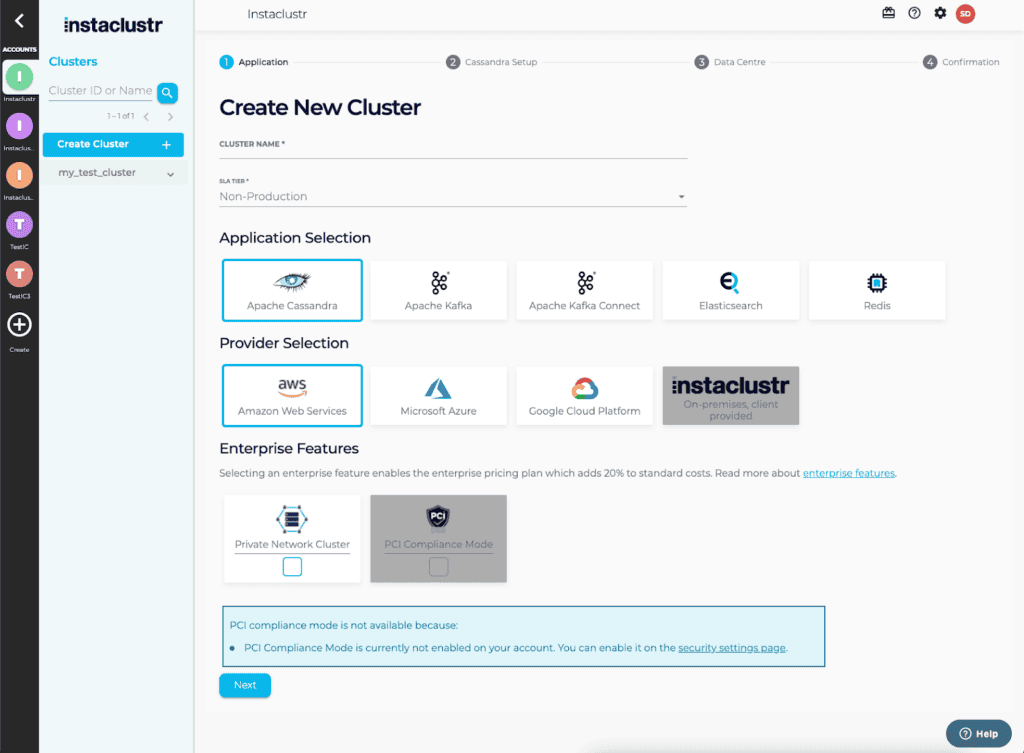Click the cluster search magnifier icon
The height and width of the screenshot is (753, 1024).
(x=167, y=91)
